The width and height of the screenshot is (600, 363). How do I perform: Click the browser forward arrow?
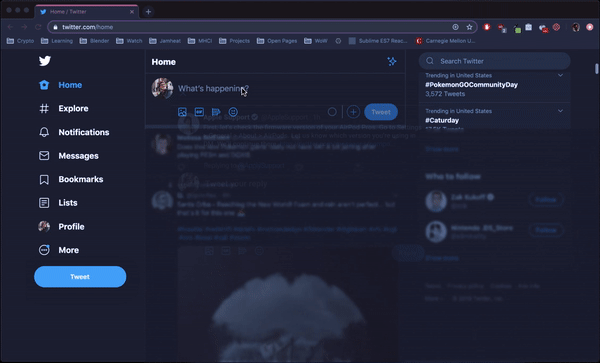coord(24,27)
